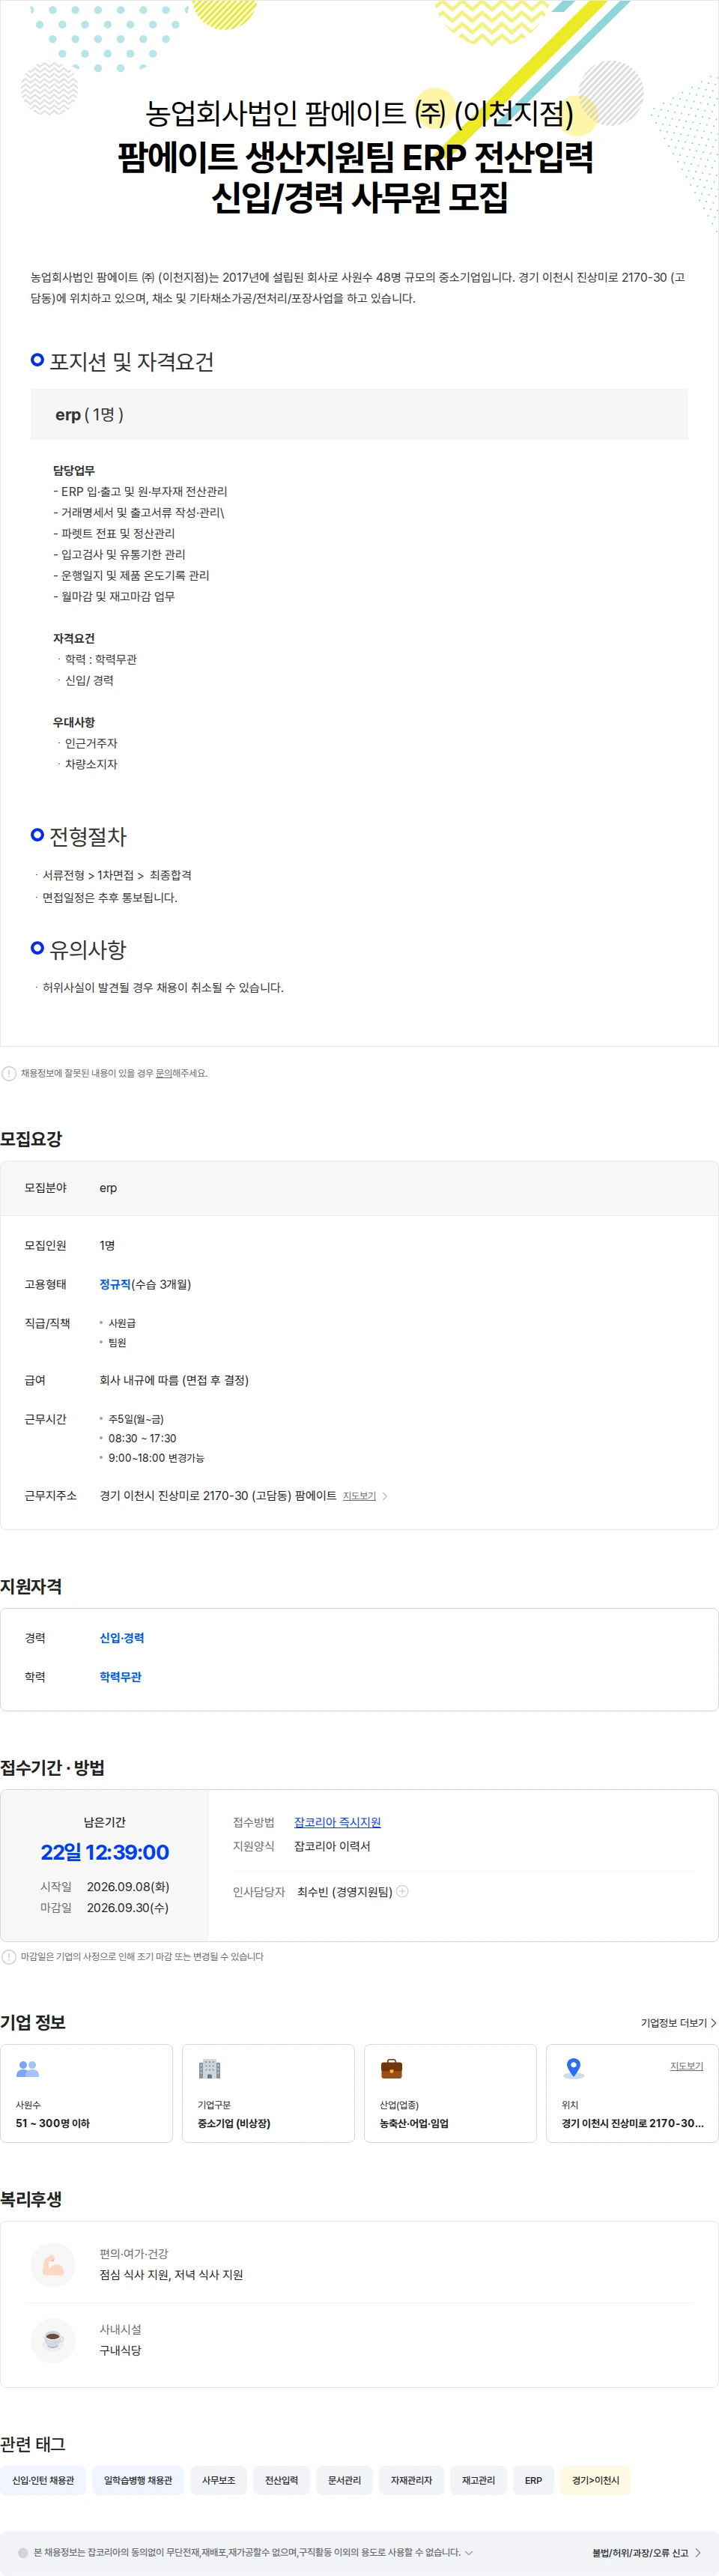Select the 문서관리 tag

344,2480
